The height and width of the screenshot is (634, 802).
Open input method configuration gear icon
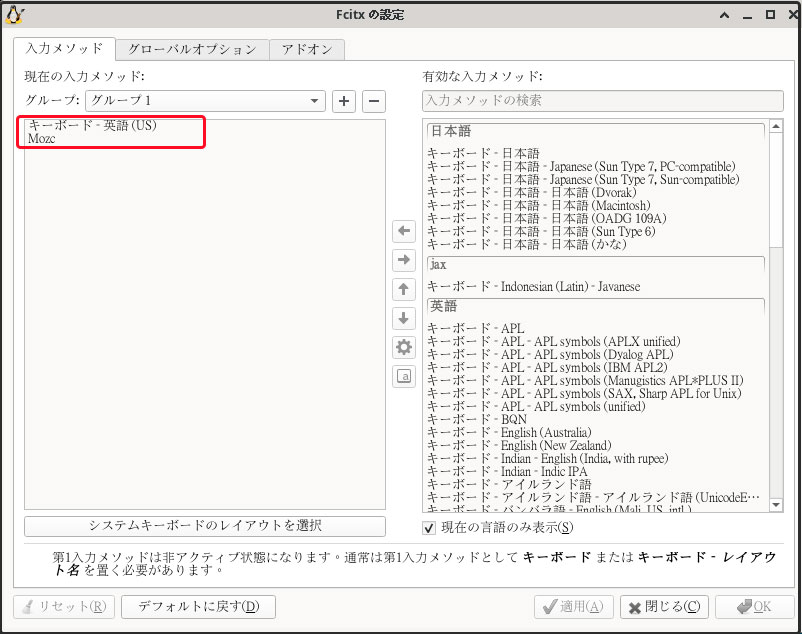click(x=404, y=347)
